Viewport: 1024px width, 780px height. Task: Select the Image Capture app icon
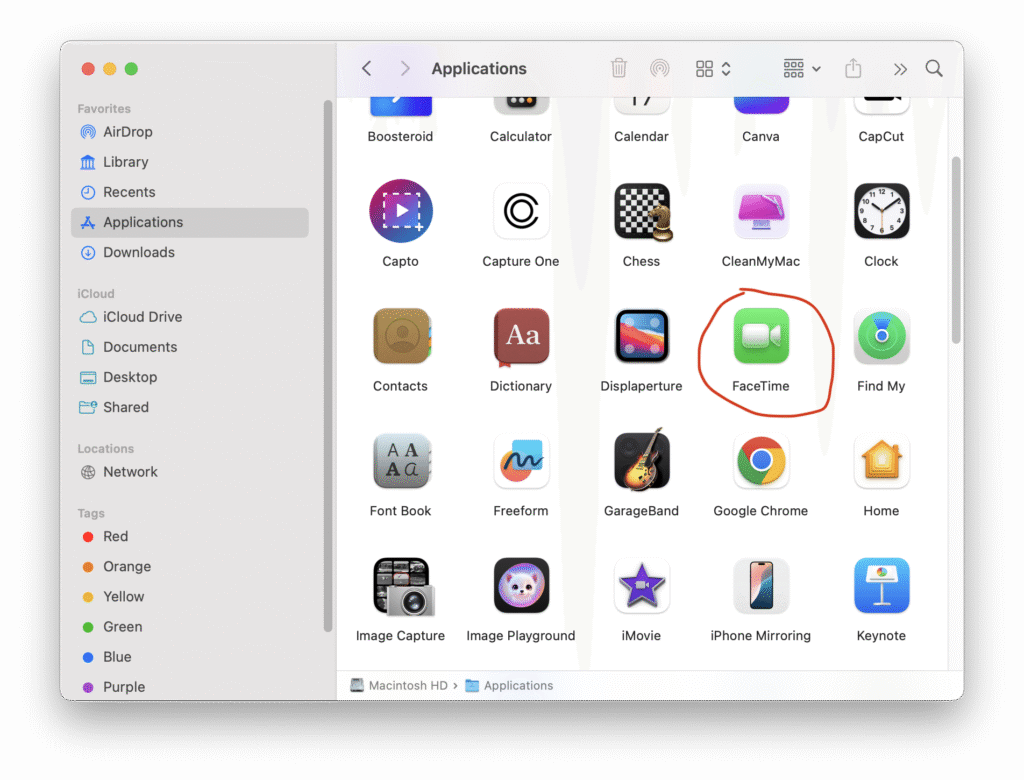click(x=403, y=586)
